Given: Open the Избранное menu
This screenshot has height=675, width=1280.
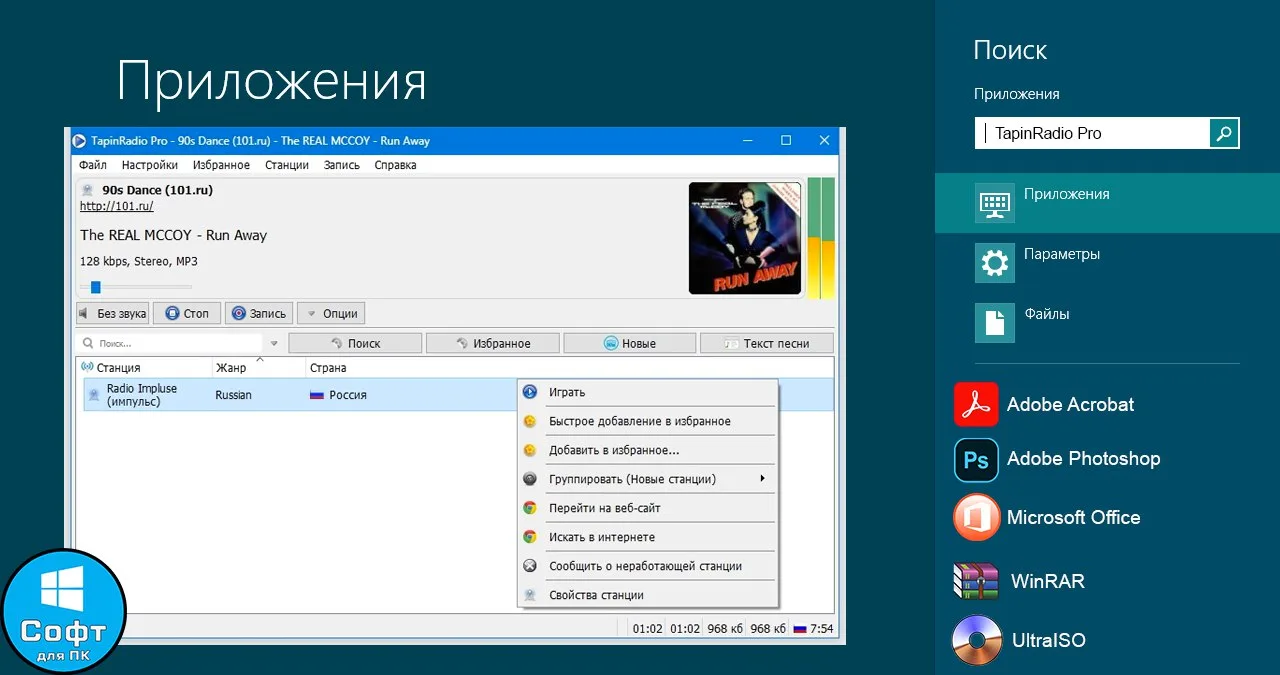Looking at the screenshot, I should point(222,165).
